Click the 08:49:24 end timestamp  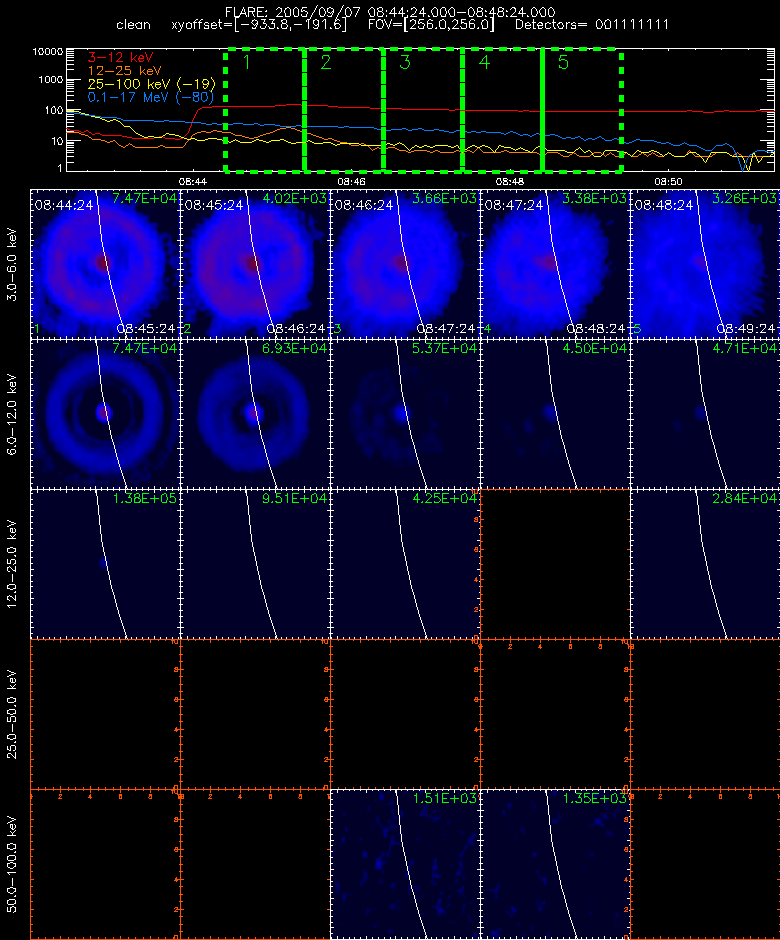(746, 329)
